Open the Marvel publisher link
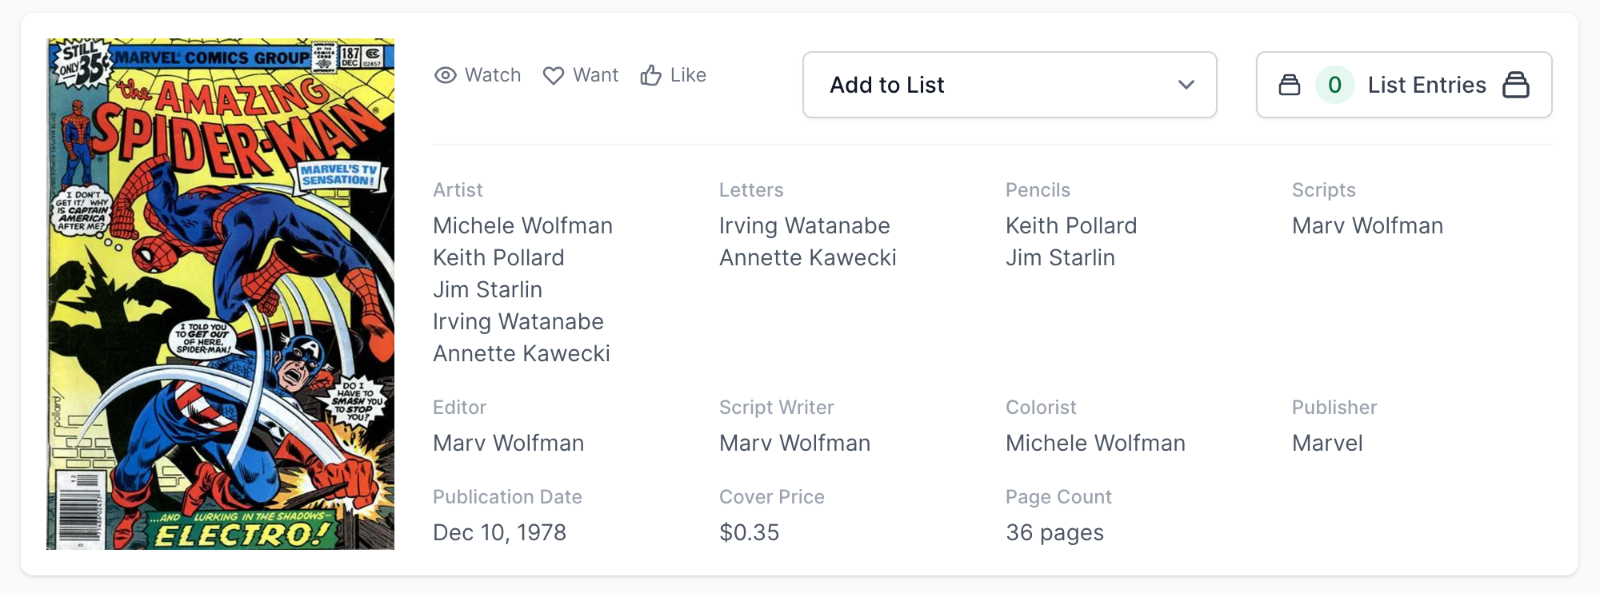Viewport: 1600px width, 593px height. [x=1327, y=443]
